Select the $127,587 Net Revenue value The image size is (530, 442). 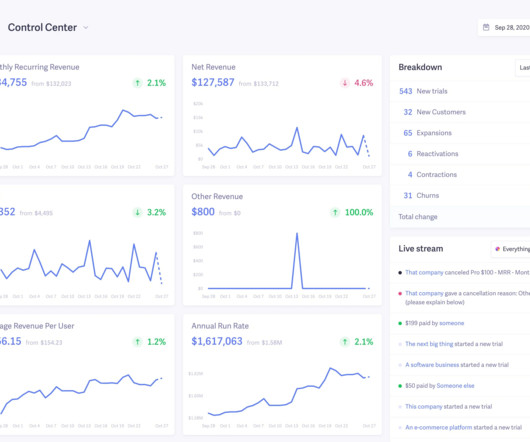213,82
